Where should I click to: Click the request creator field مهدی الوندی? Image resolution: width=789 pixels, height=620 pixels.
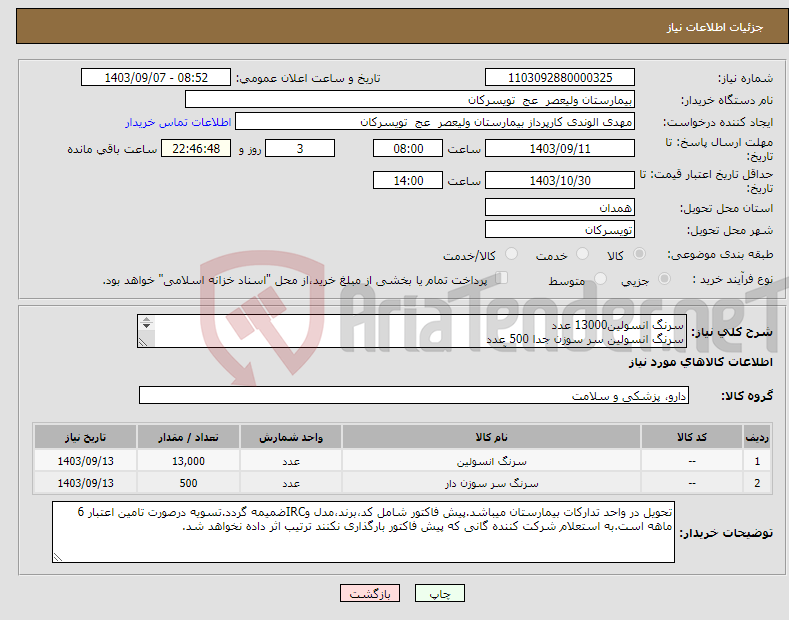435,122
